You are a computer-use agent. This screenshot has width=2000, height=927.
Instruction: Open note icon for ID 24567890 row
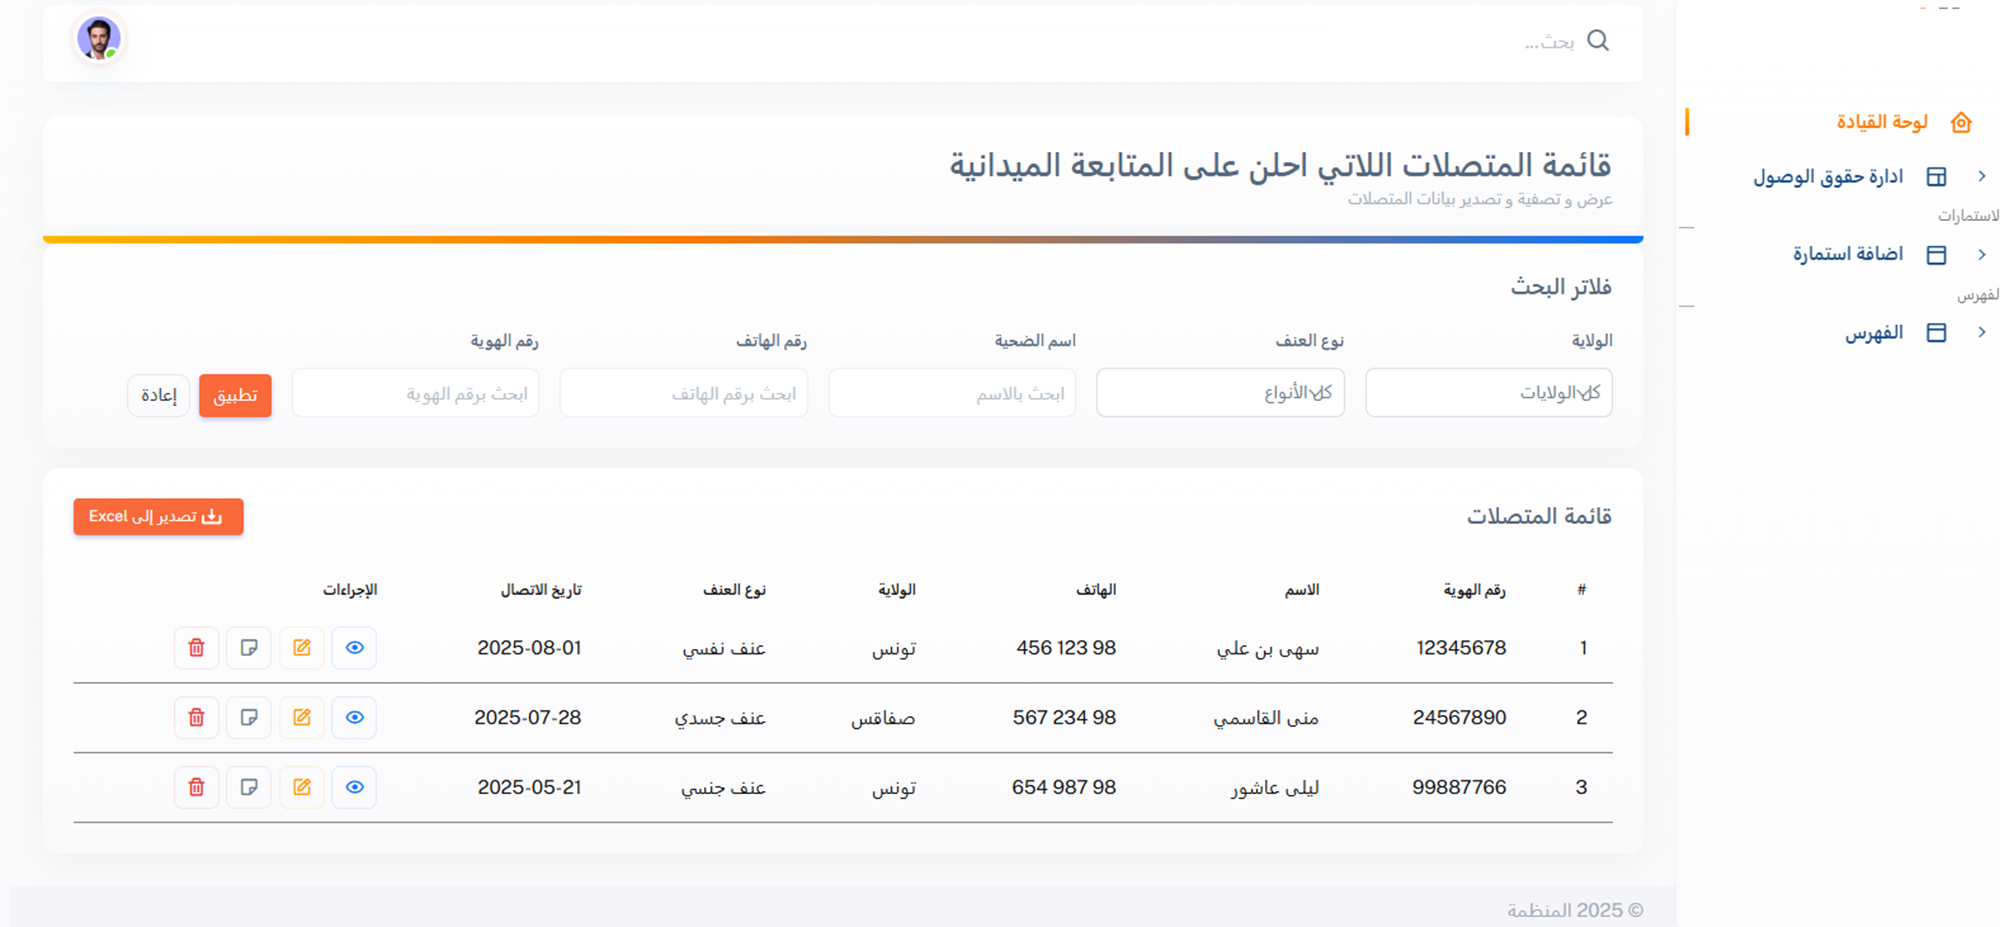249,718
